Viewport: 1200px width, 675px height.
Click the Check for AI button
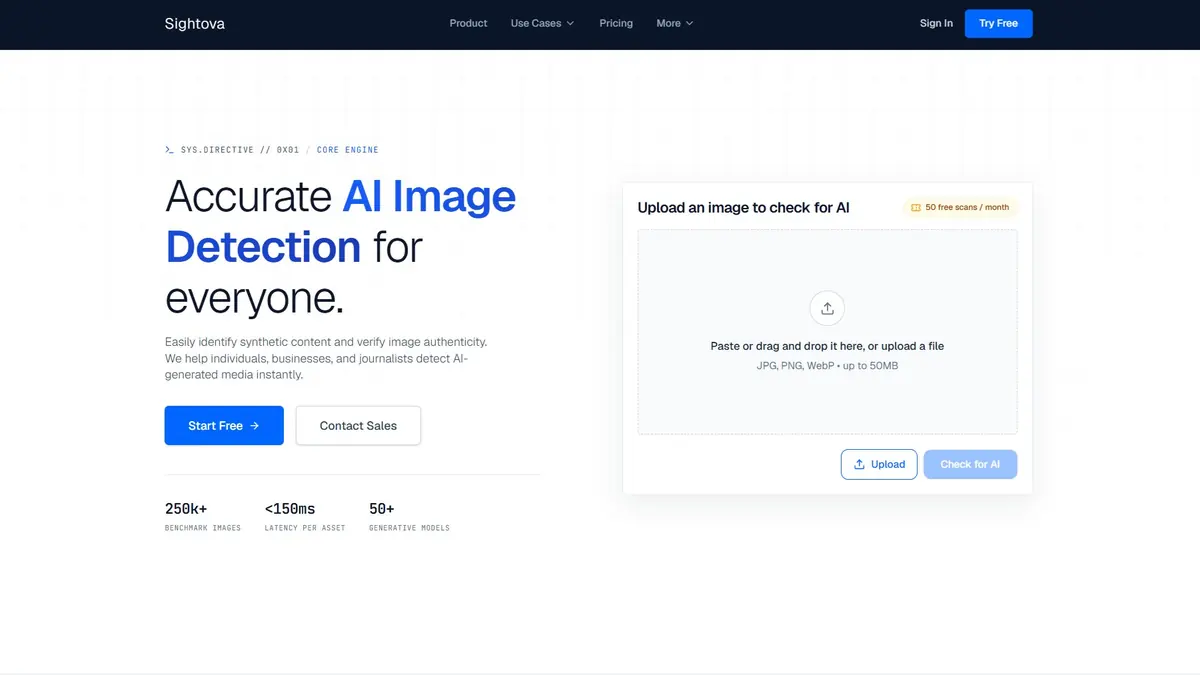point(970,464)
